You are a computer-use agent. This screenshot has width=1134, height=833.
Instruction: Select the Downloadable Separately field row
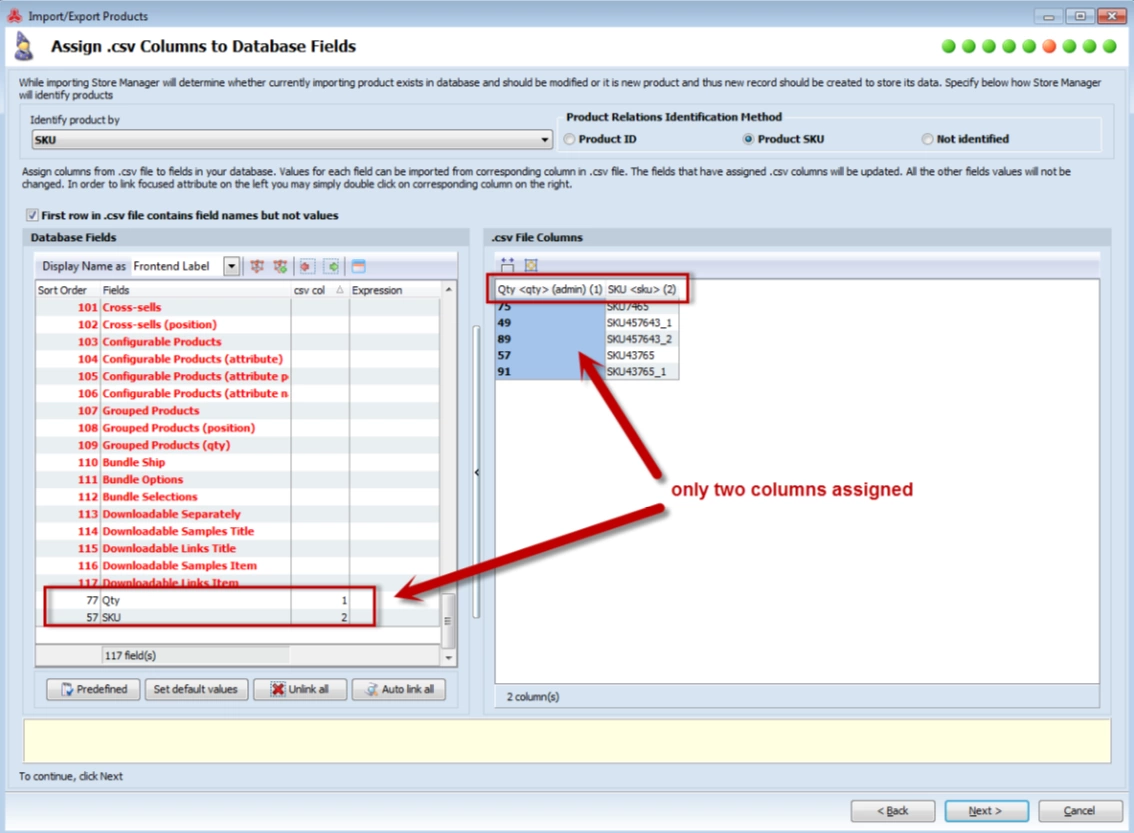click(237, 514)
